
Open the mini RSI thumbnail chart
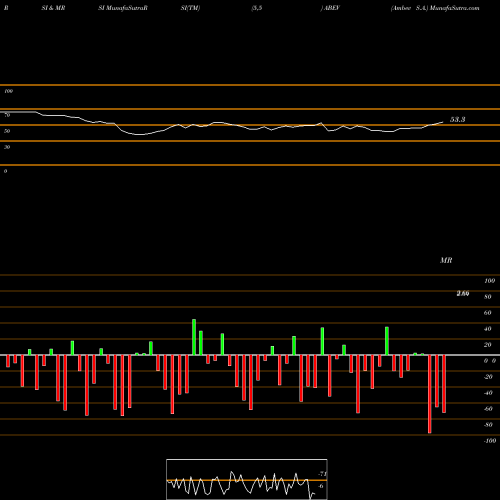(x=247, y=479)
